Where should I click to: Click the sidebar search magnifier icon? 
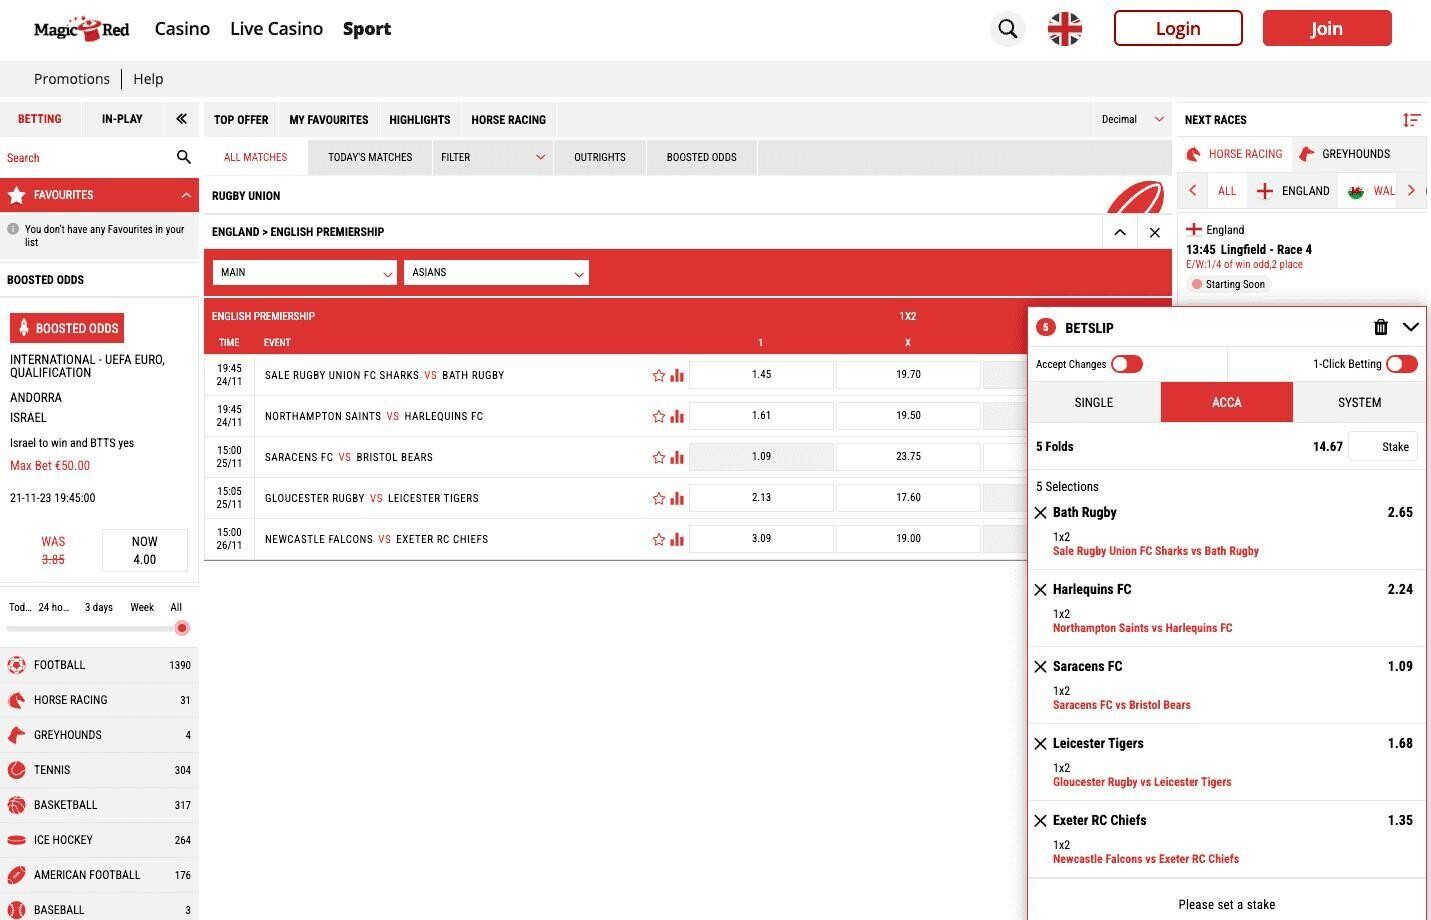coord(184,157)
